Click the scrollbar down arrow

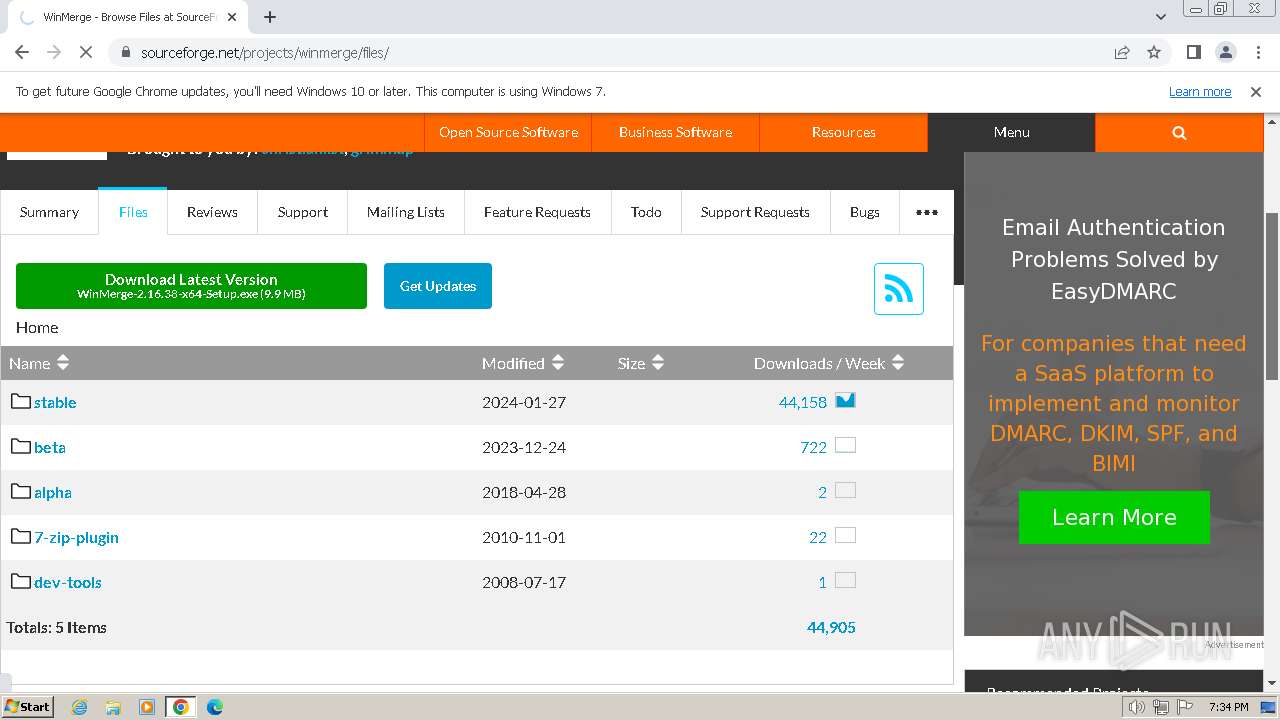pos(1272,684)
